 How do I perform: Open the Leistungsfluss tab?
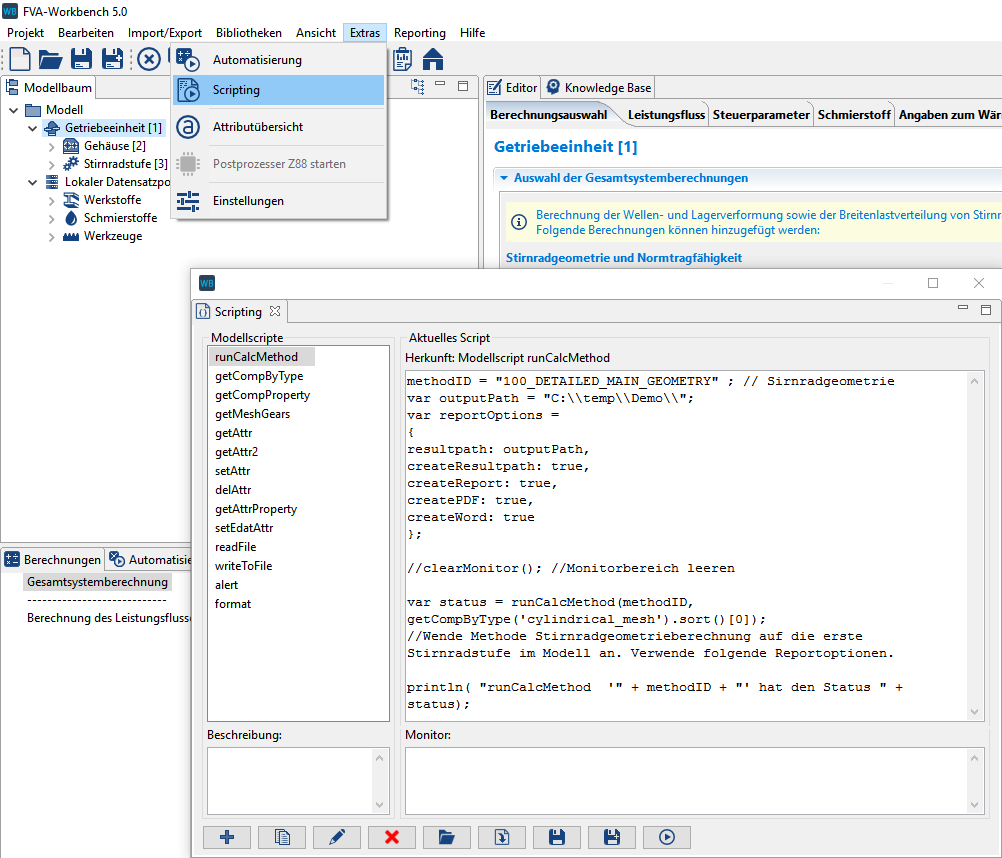tap(666, 115)
